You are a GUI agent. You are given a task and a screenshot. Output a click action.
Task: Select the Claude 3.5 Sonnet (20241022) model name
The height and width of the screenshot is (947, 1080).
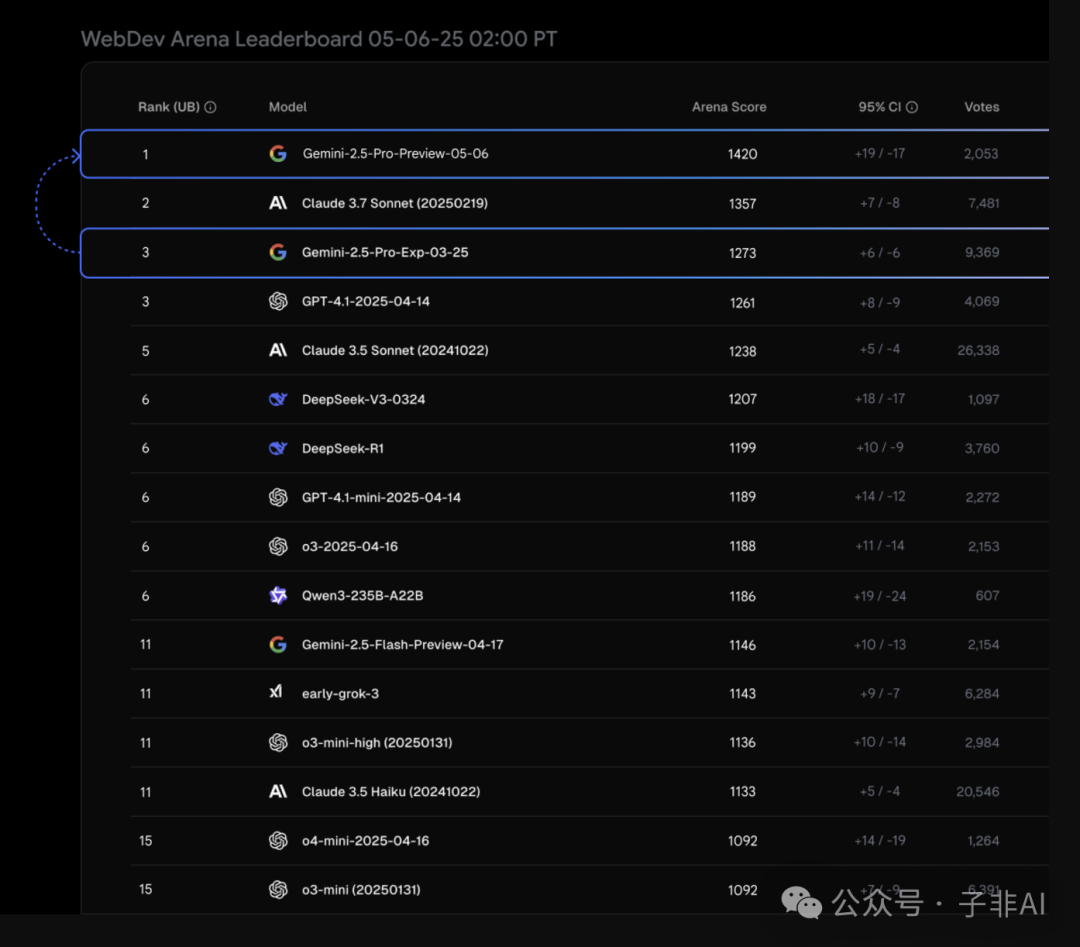395,351
